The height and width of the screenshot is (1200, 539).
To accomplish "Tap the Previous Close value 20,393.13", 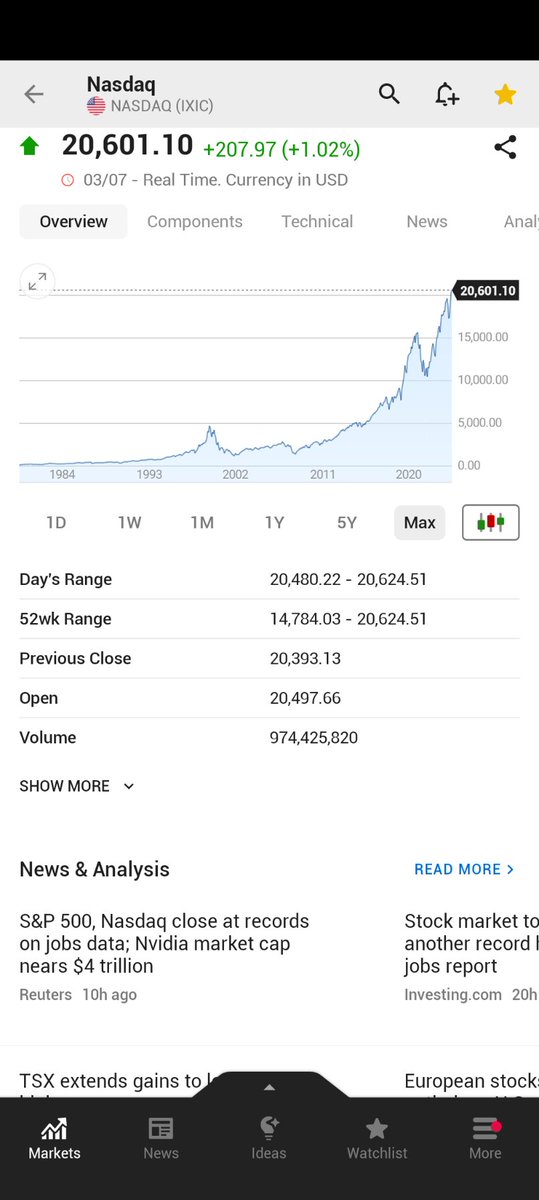I will (x=305, y=658).
